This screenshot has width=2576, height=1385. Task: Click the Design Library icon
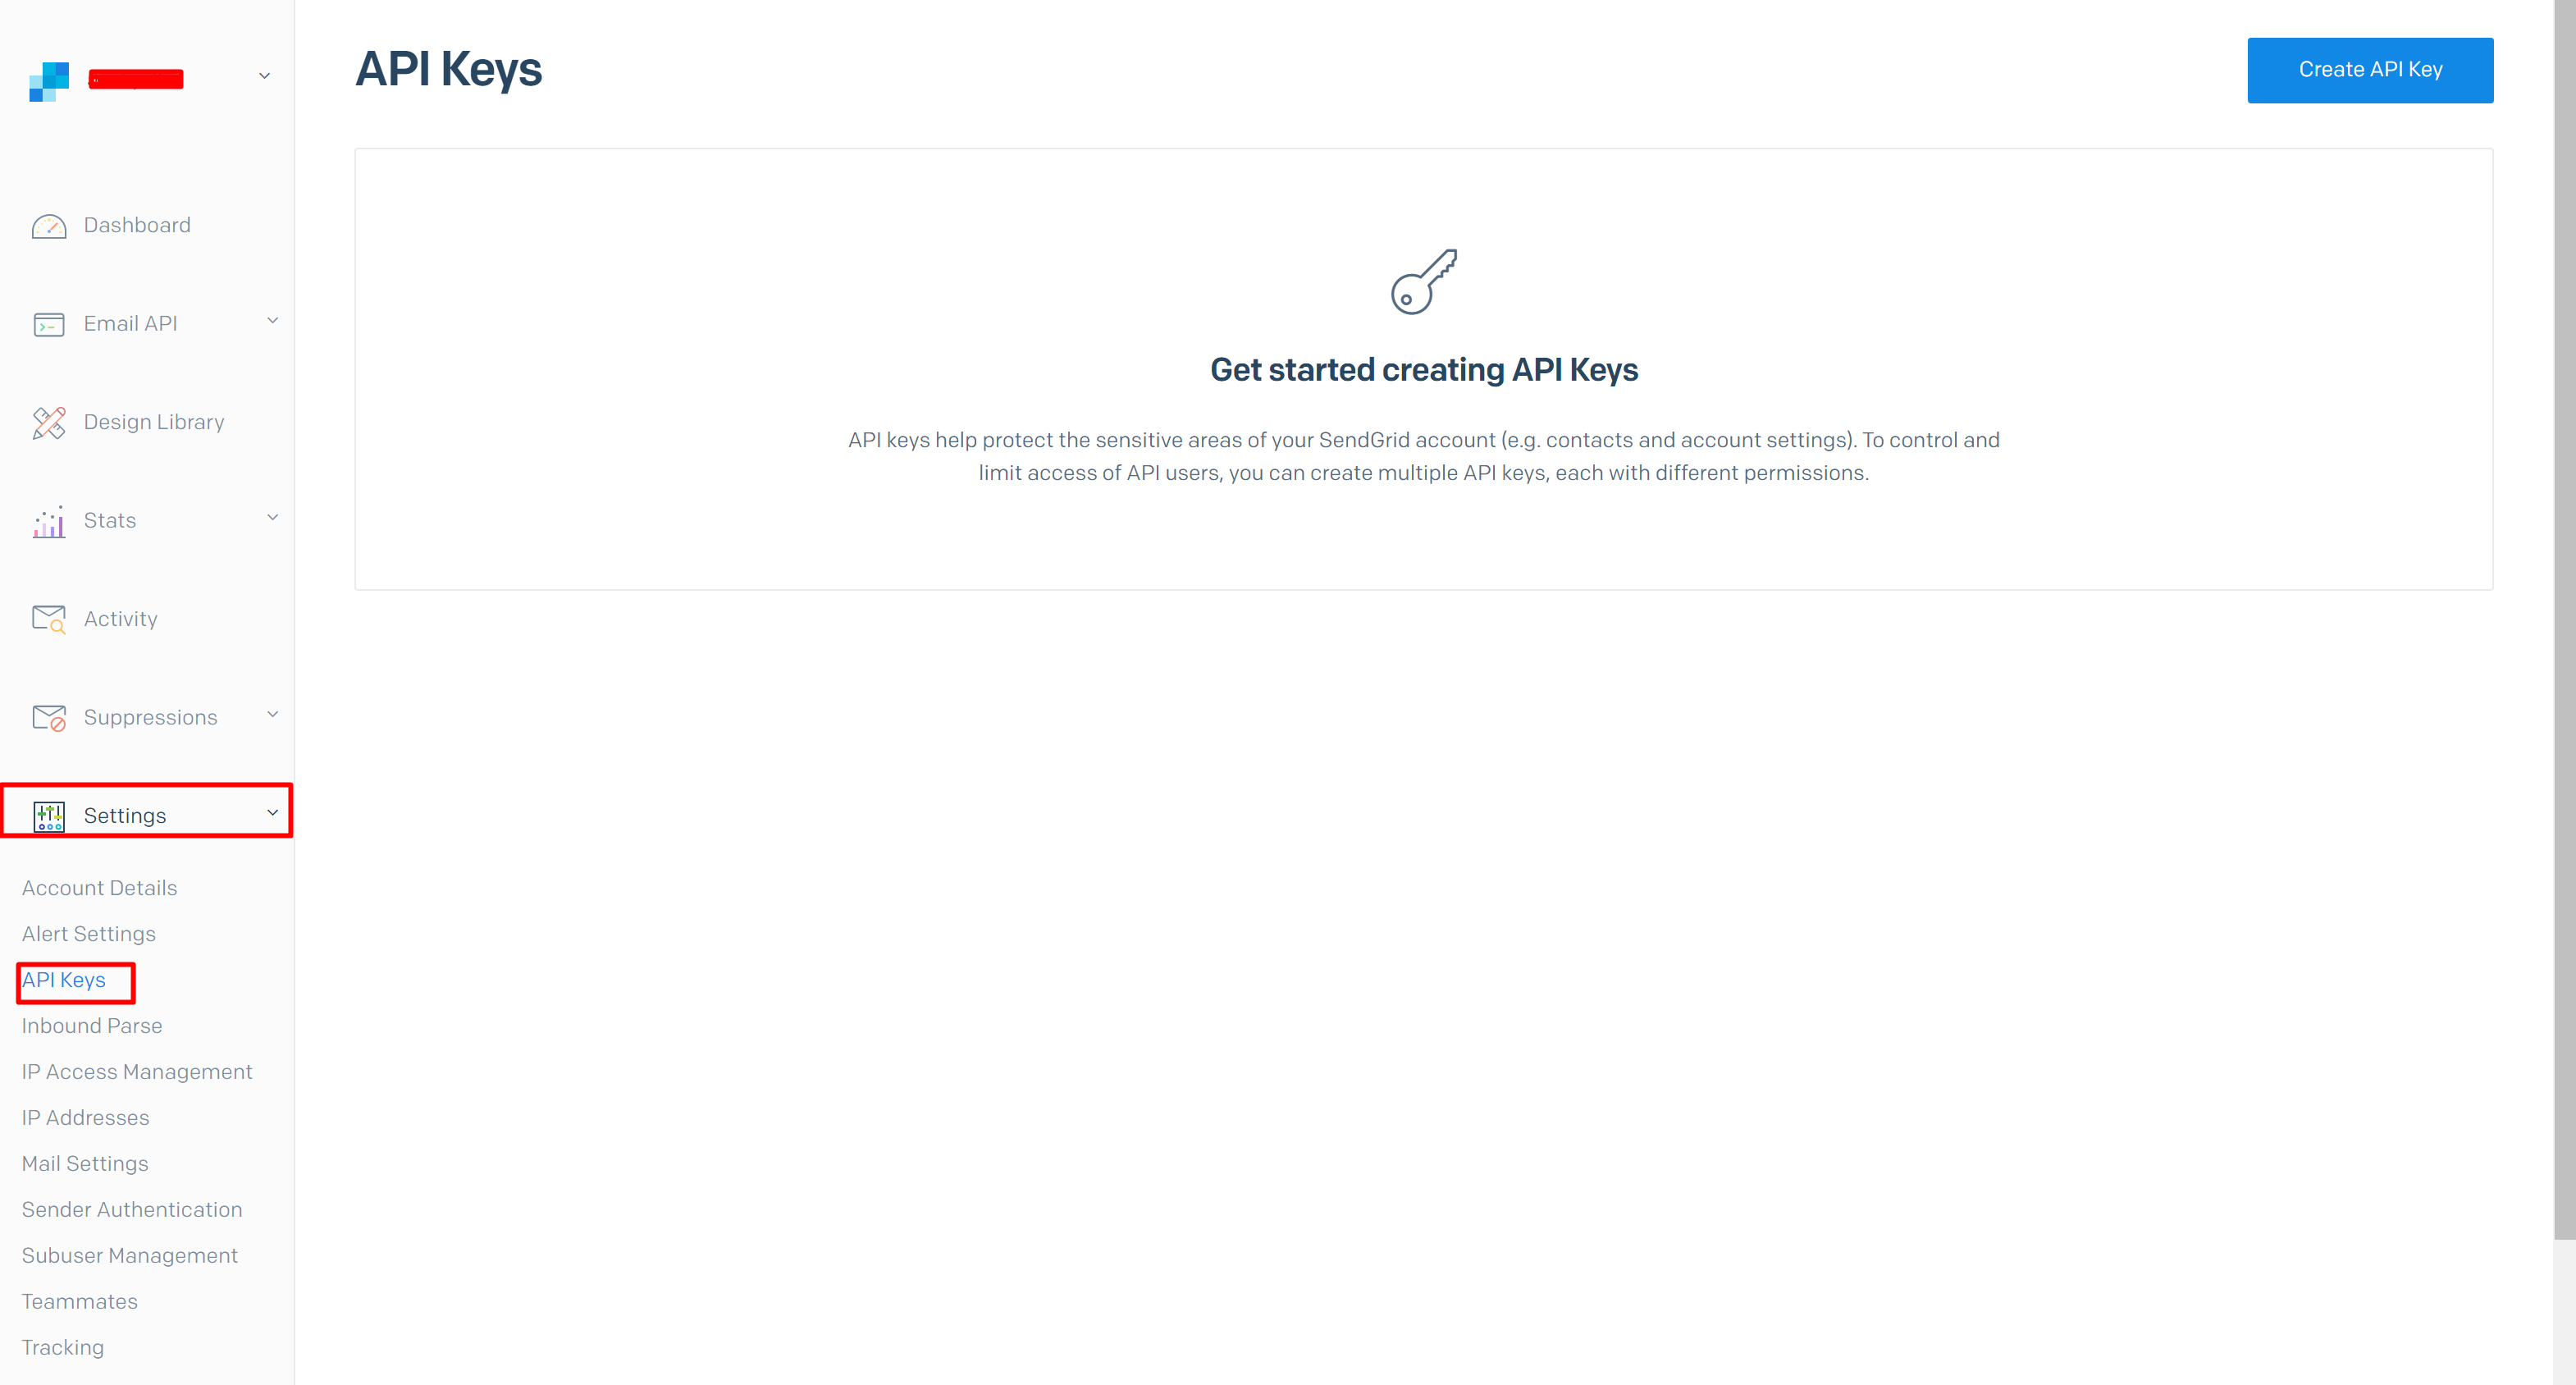(49, 421)
